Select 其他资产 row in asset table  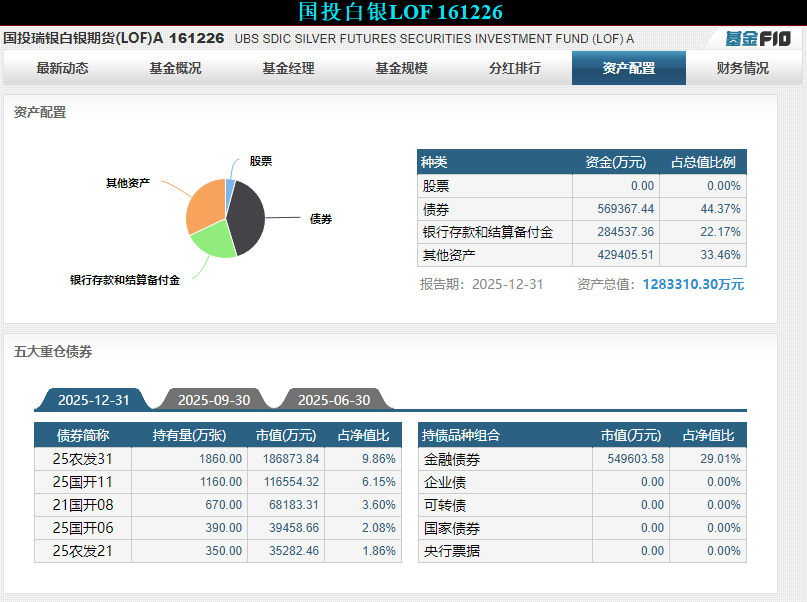[x=582, y=255]
